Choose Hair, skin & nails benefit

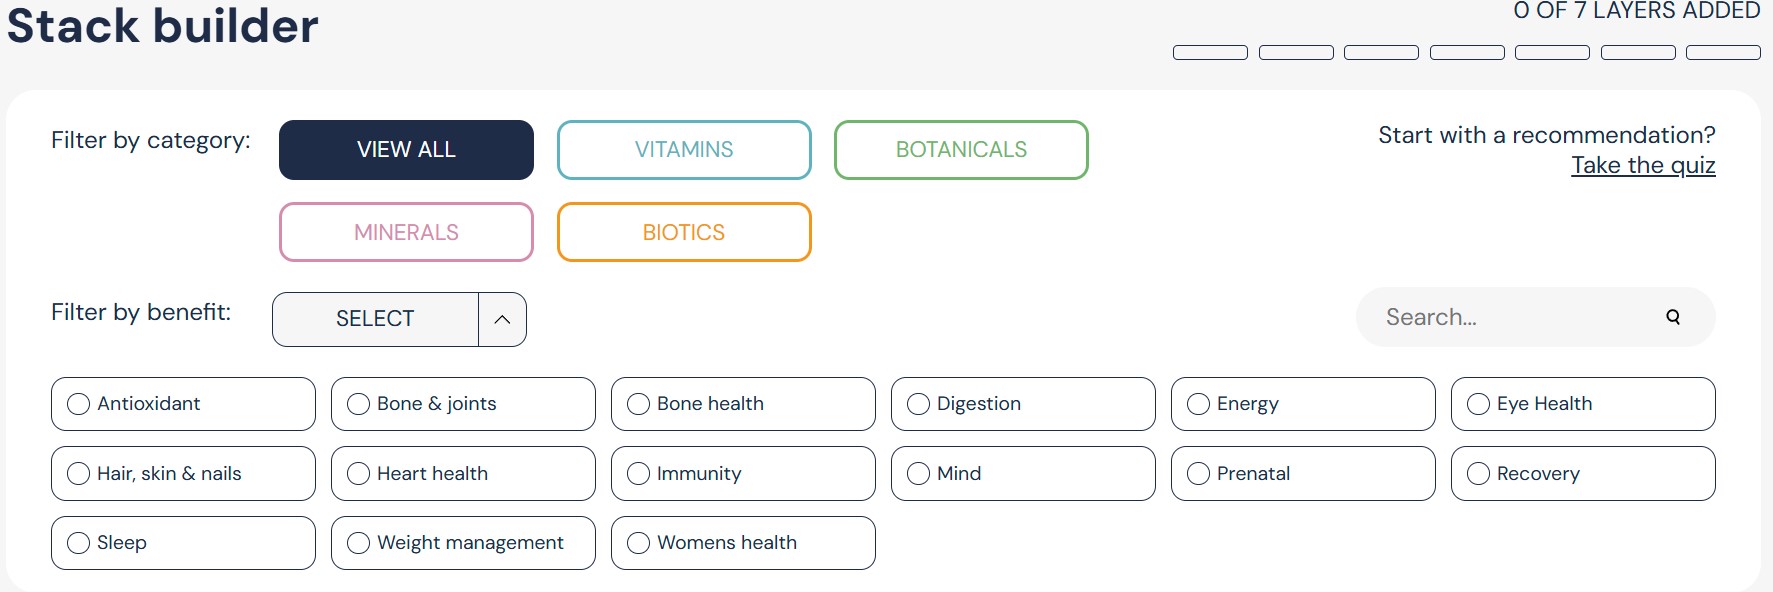tap(183, 474)
